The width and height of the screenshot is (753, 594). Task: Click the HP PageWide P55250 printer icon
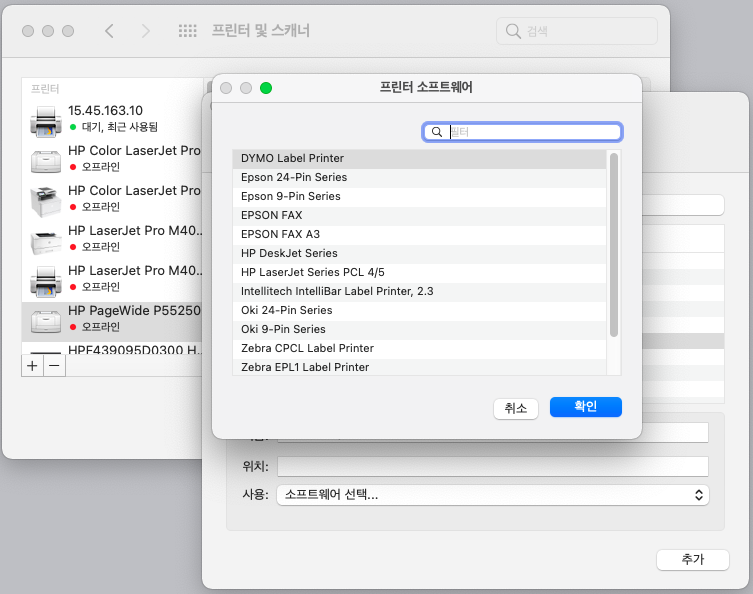[46, 321]
